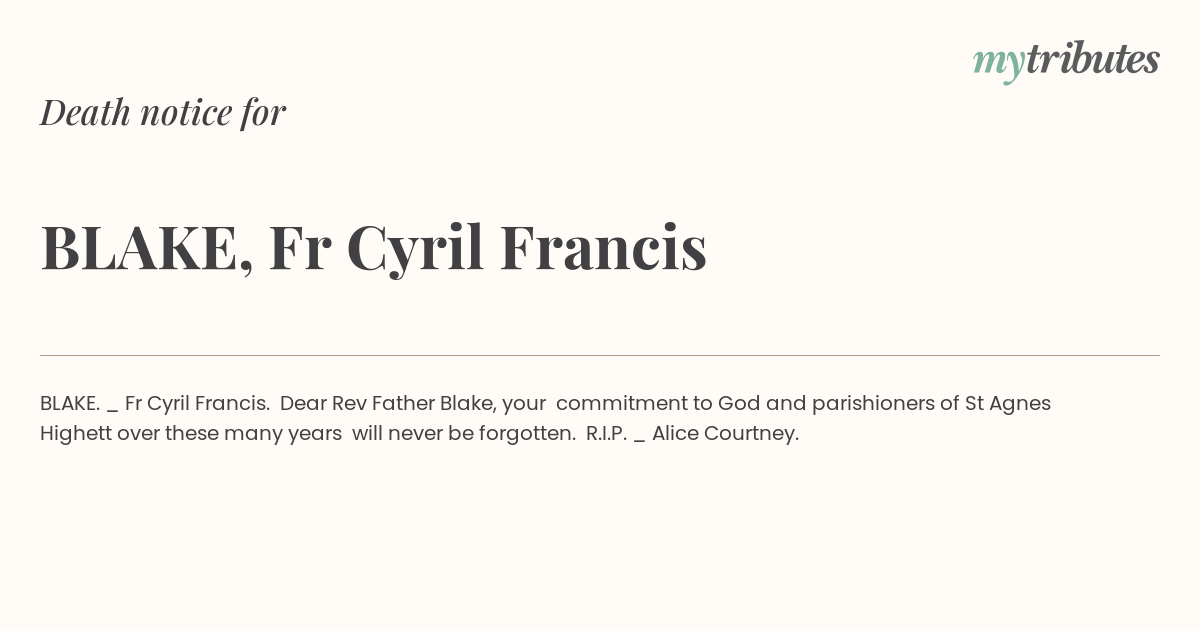Click 'Francis' in the large heading
This screenshot has width=1200, height=630.
click(603, 247)
